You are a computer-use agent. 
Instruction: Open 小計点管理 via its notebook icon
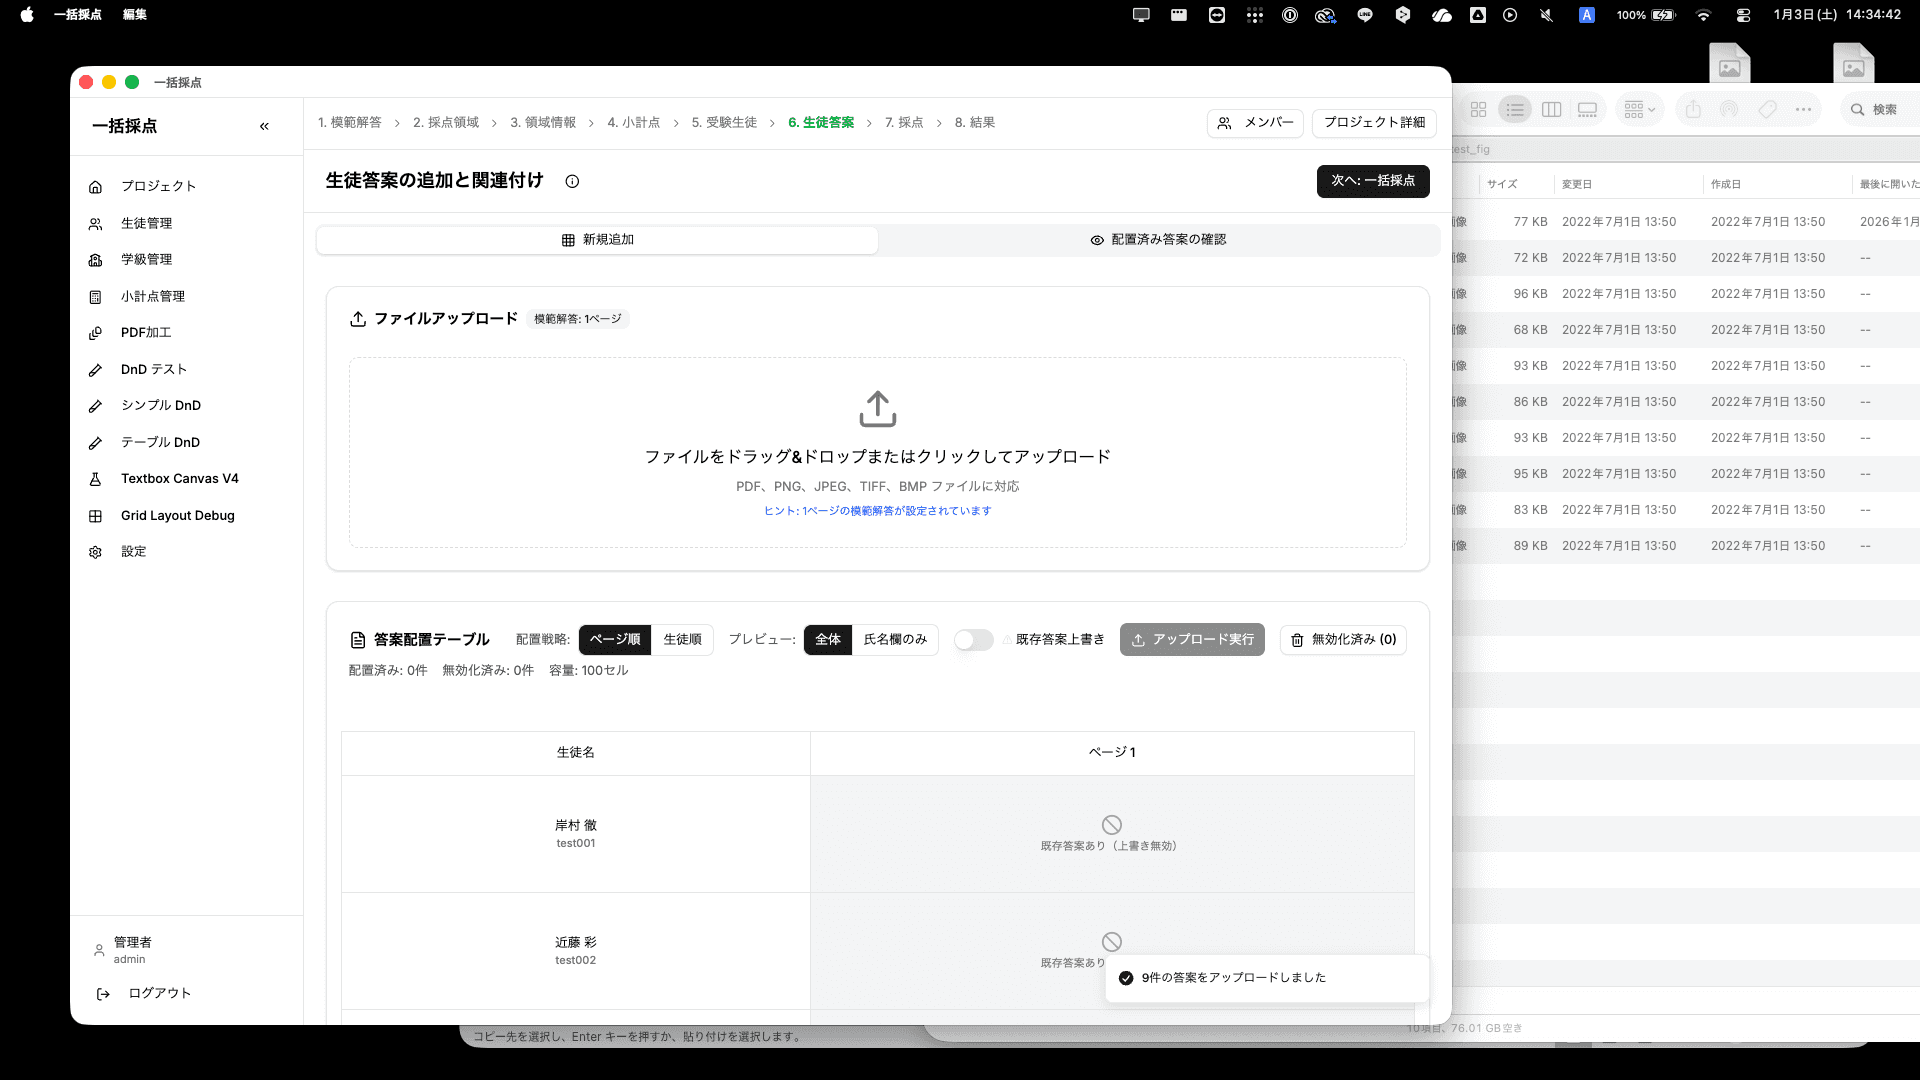[x=95, y=296]
